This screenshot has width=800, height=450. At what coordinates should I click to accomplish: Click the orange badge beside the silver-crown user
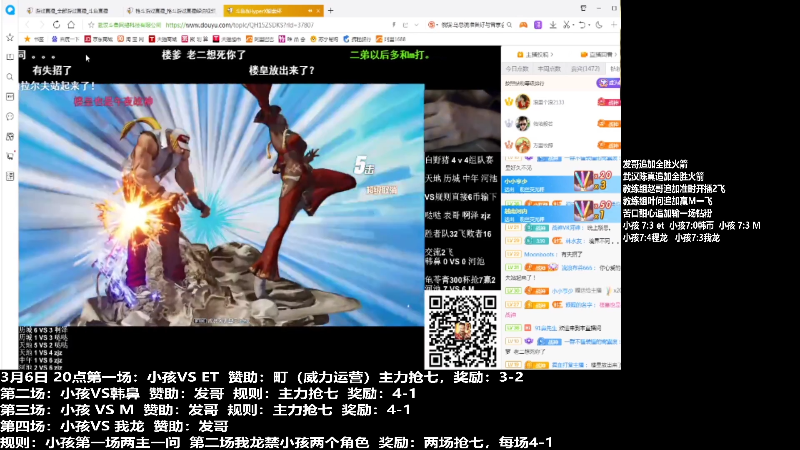click(x=609, y=124)
